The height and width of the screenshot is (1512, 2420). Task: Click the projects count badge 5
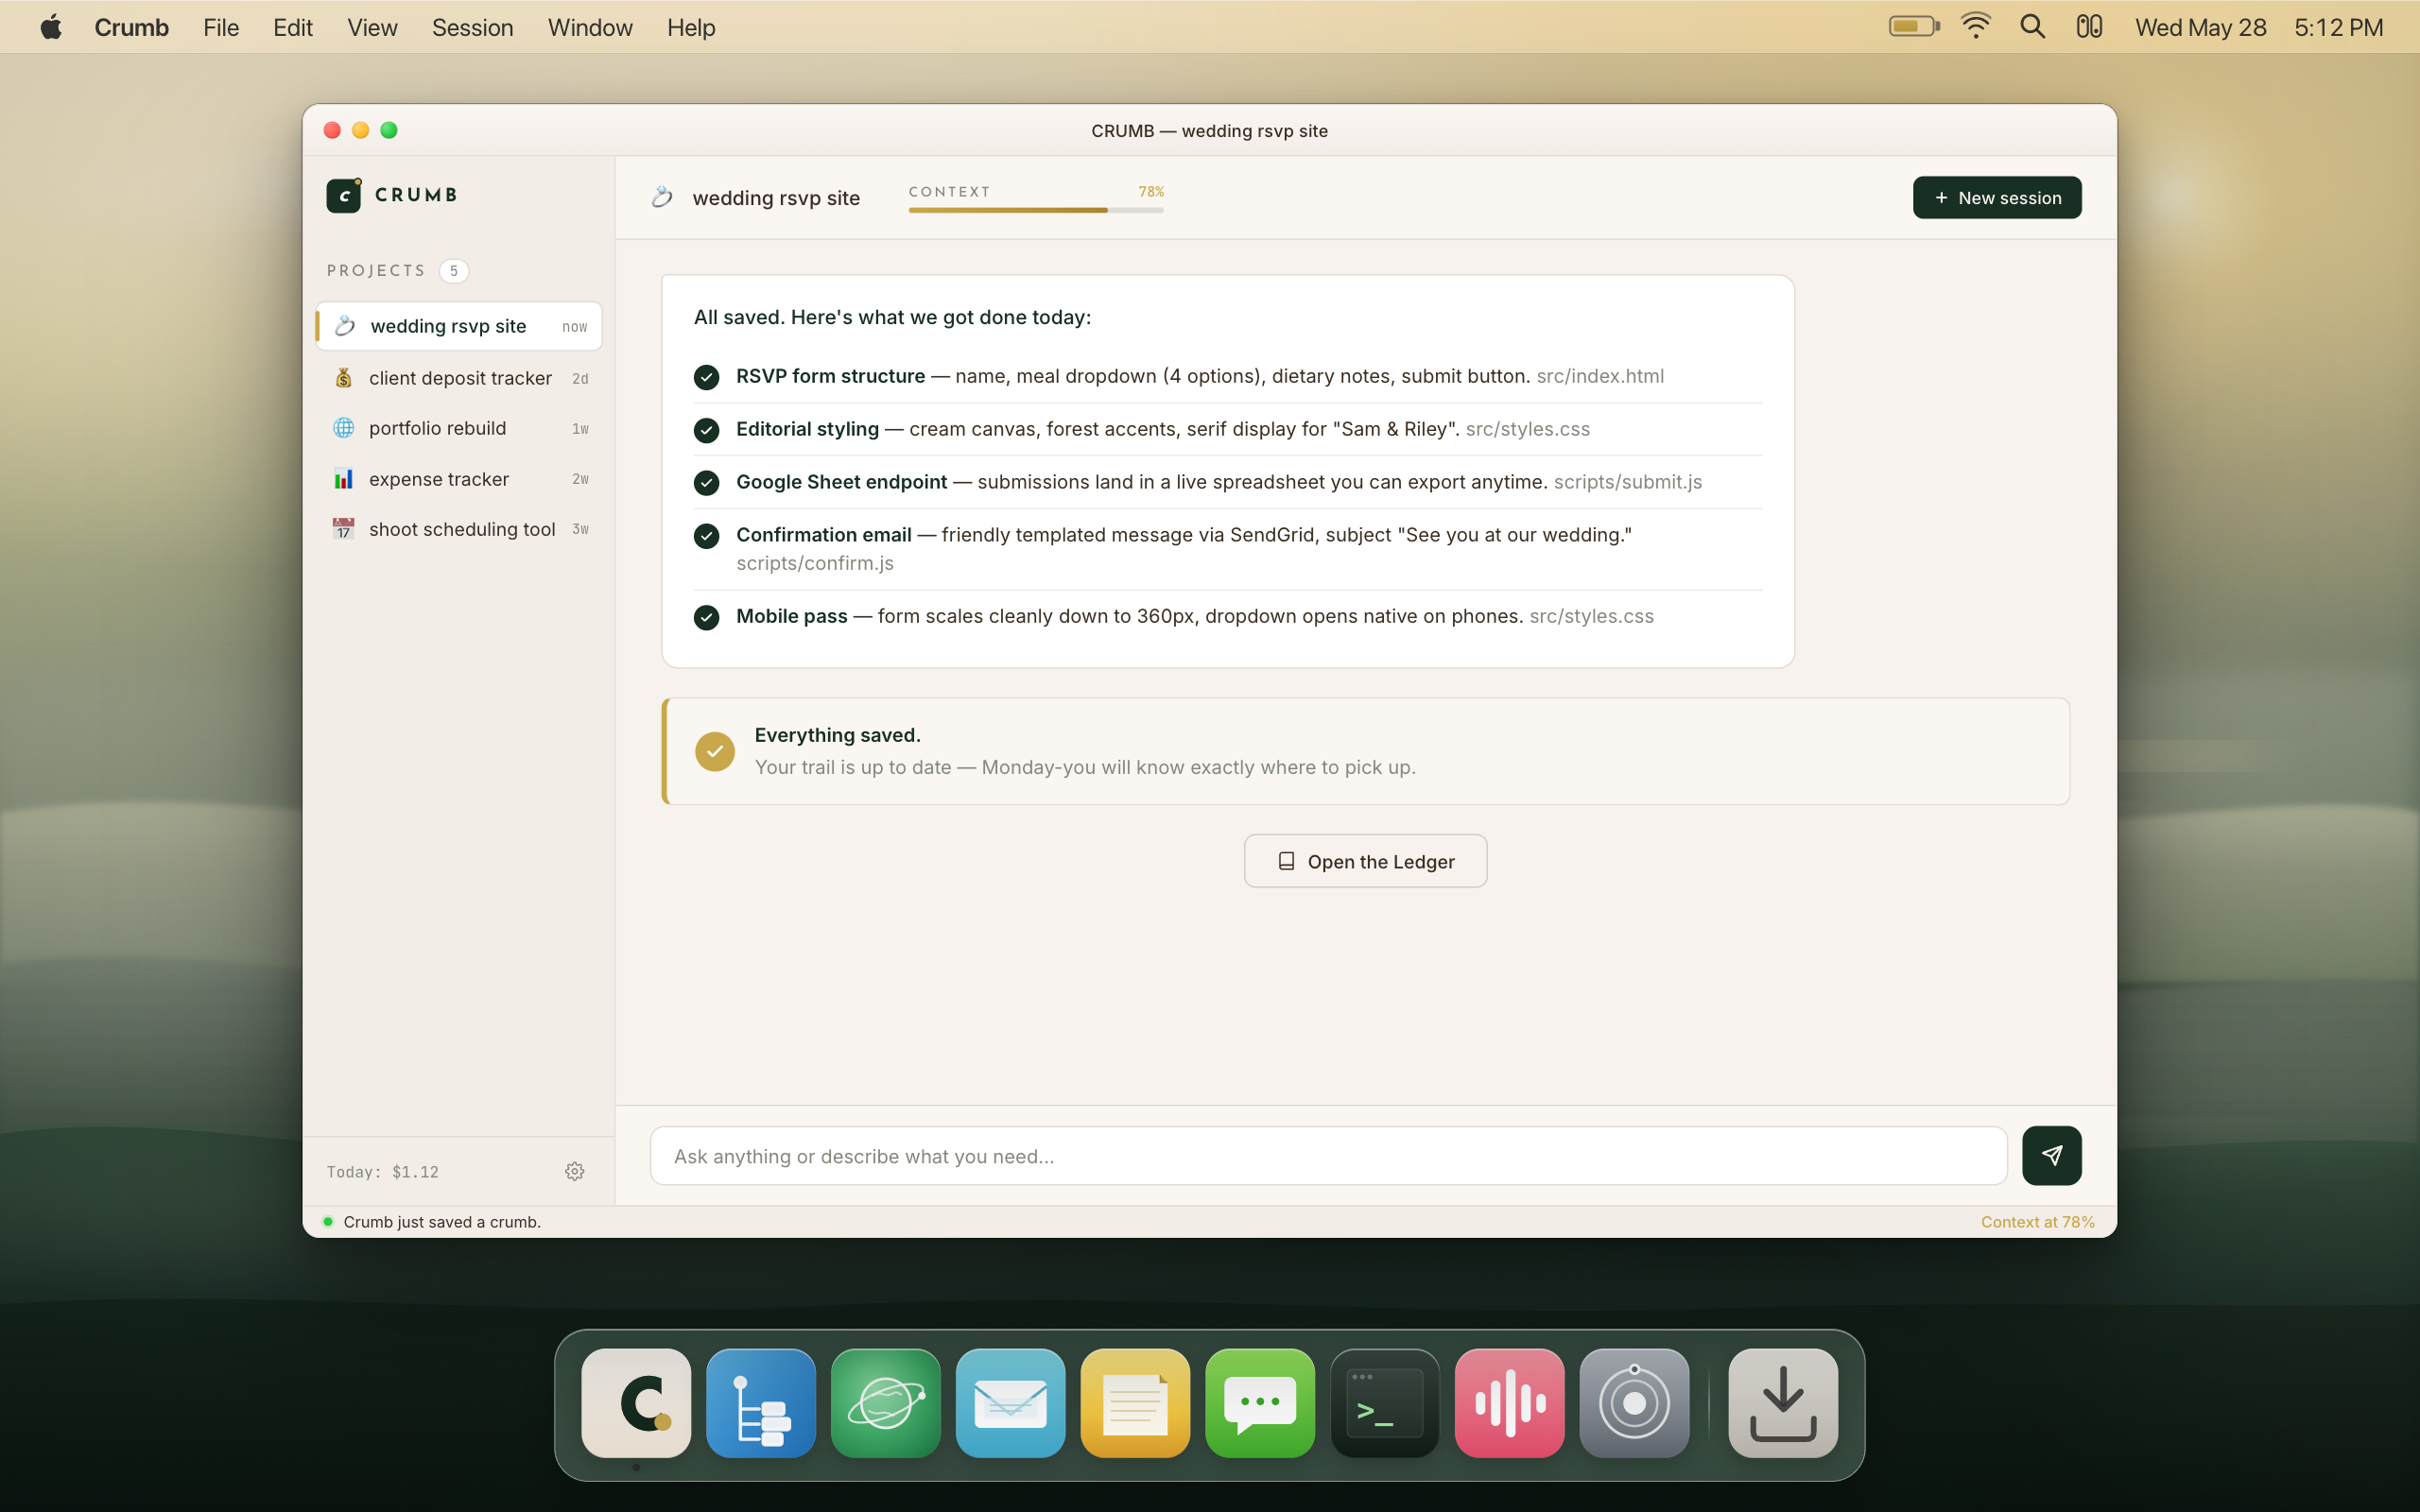(454, 271)
